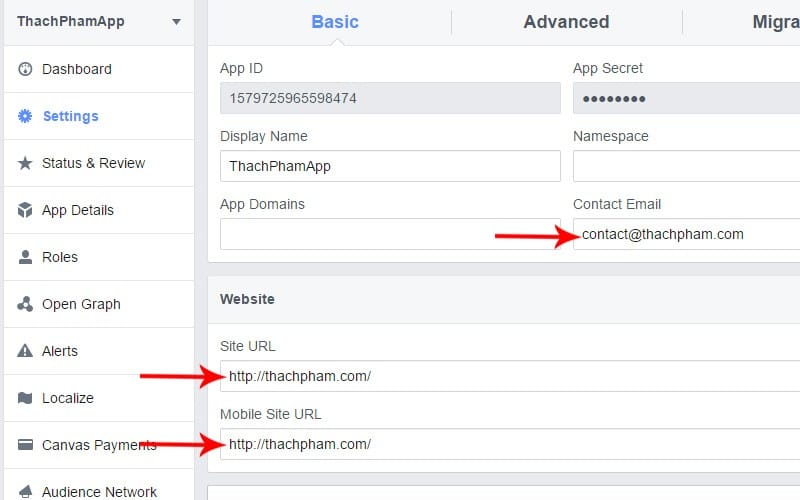800x500 pixels.
Task: Open the Settings sidebar item
Action: click(99, 116)
